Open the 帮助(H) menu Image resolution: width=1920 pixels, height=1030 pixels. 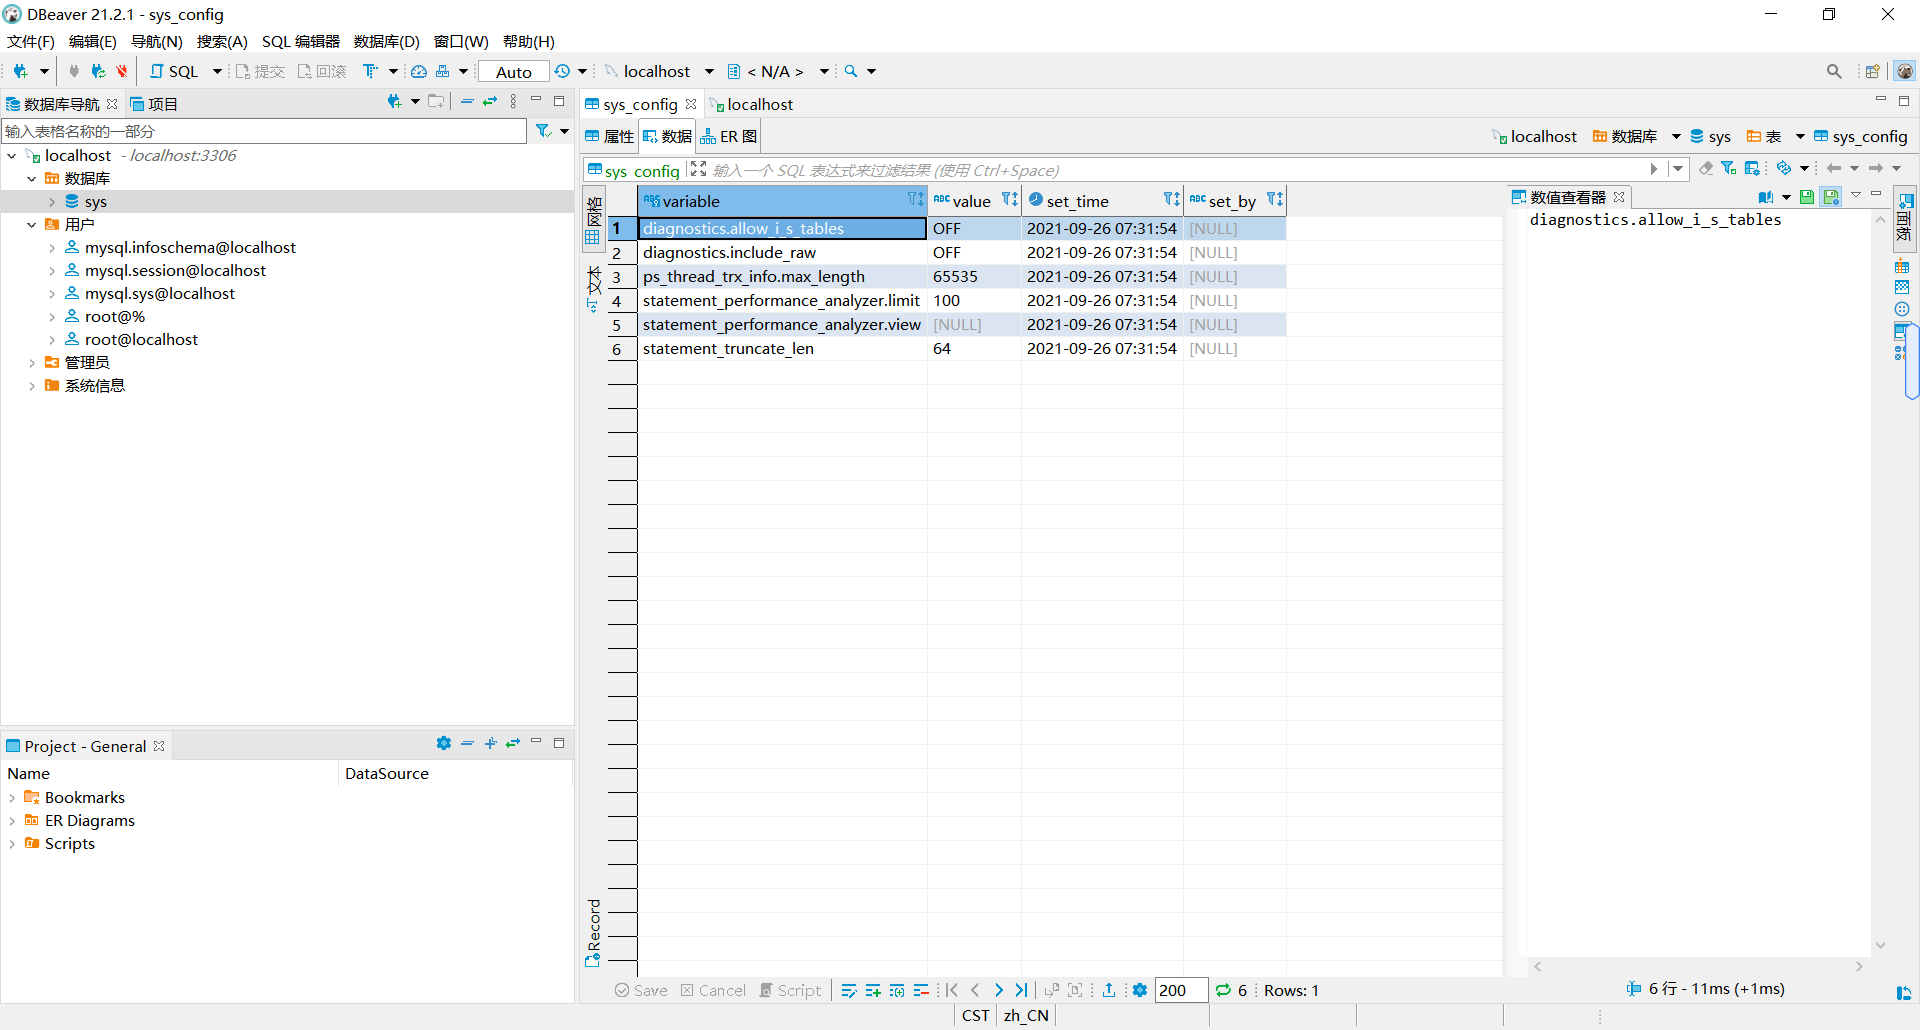[x=529, y=41]
